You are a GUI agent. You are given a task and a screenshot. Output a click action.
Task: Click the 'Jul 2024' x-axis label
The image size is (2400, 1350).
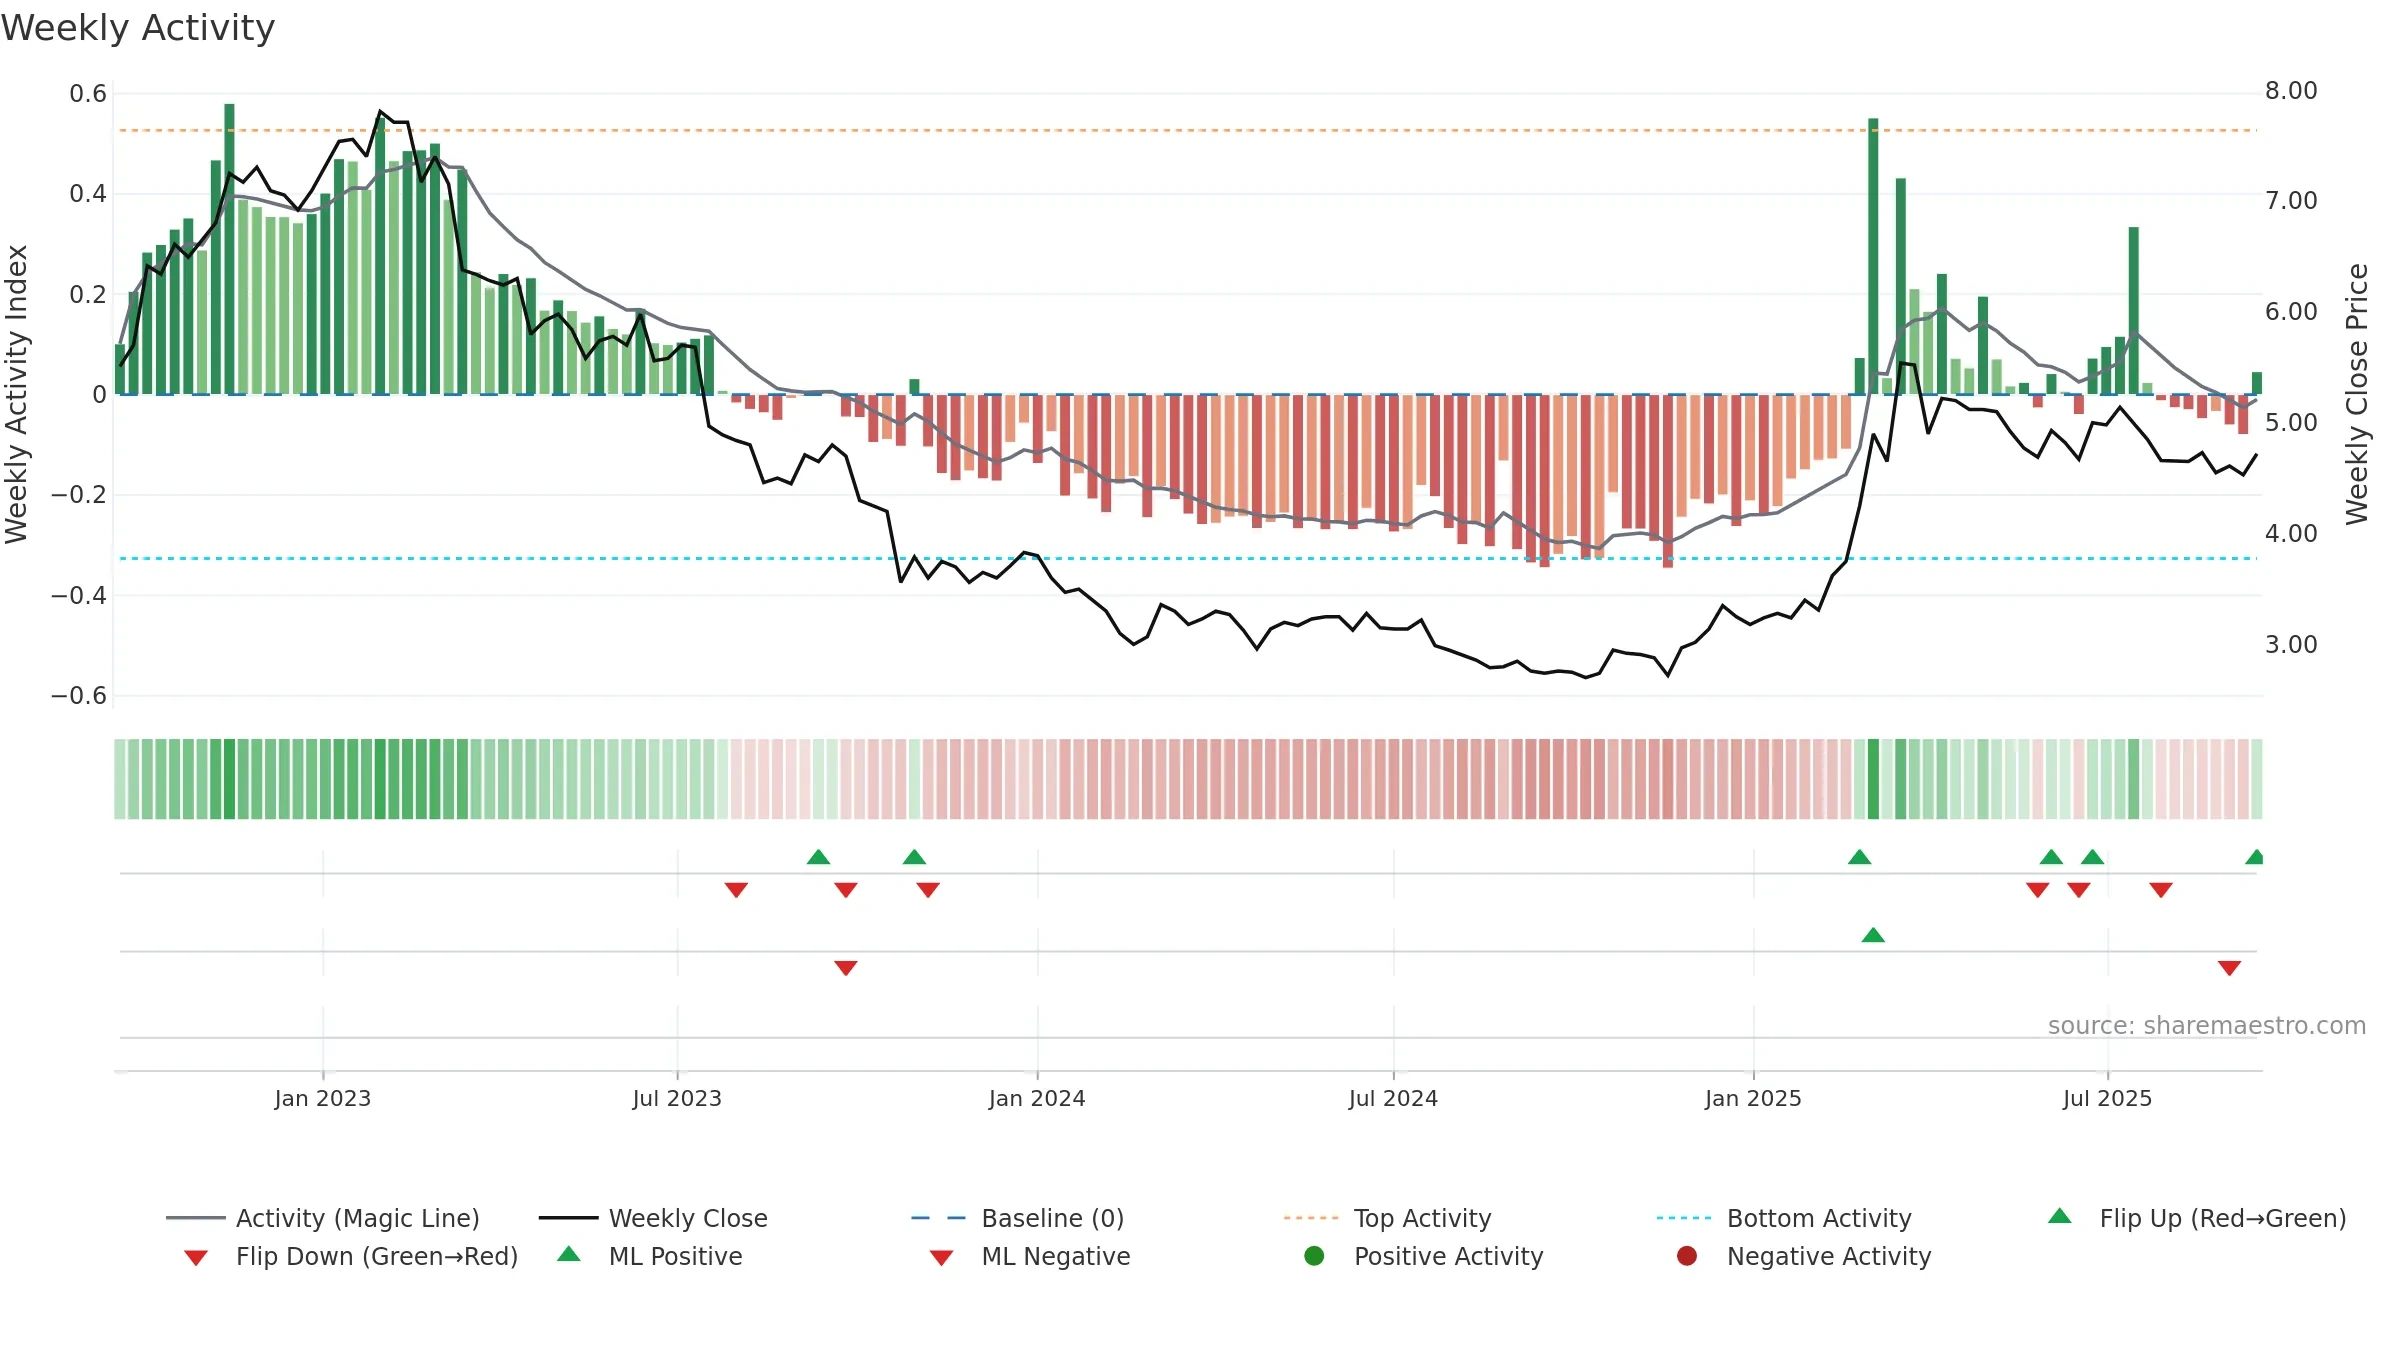[x=1393, y=1098]
